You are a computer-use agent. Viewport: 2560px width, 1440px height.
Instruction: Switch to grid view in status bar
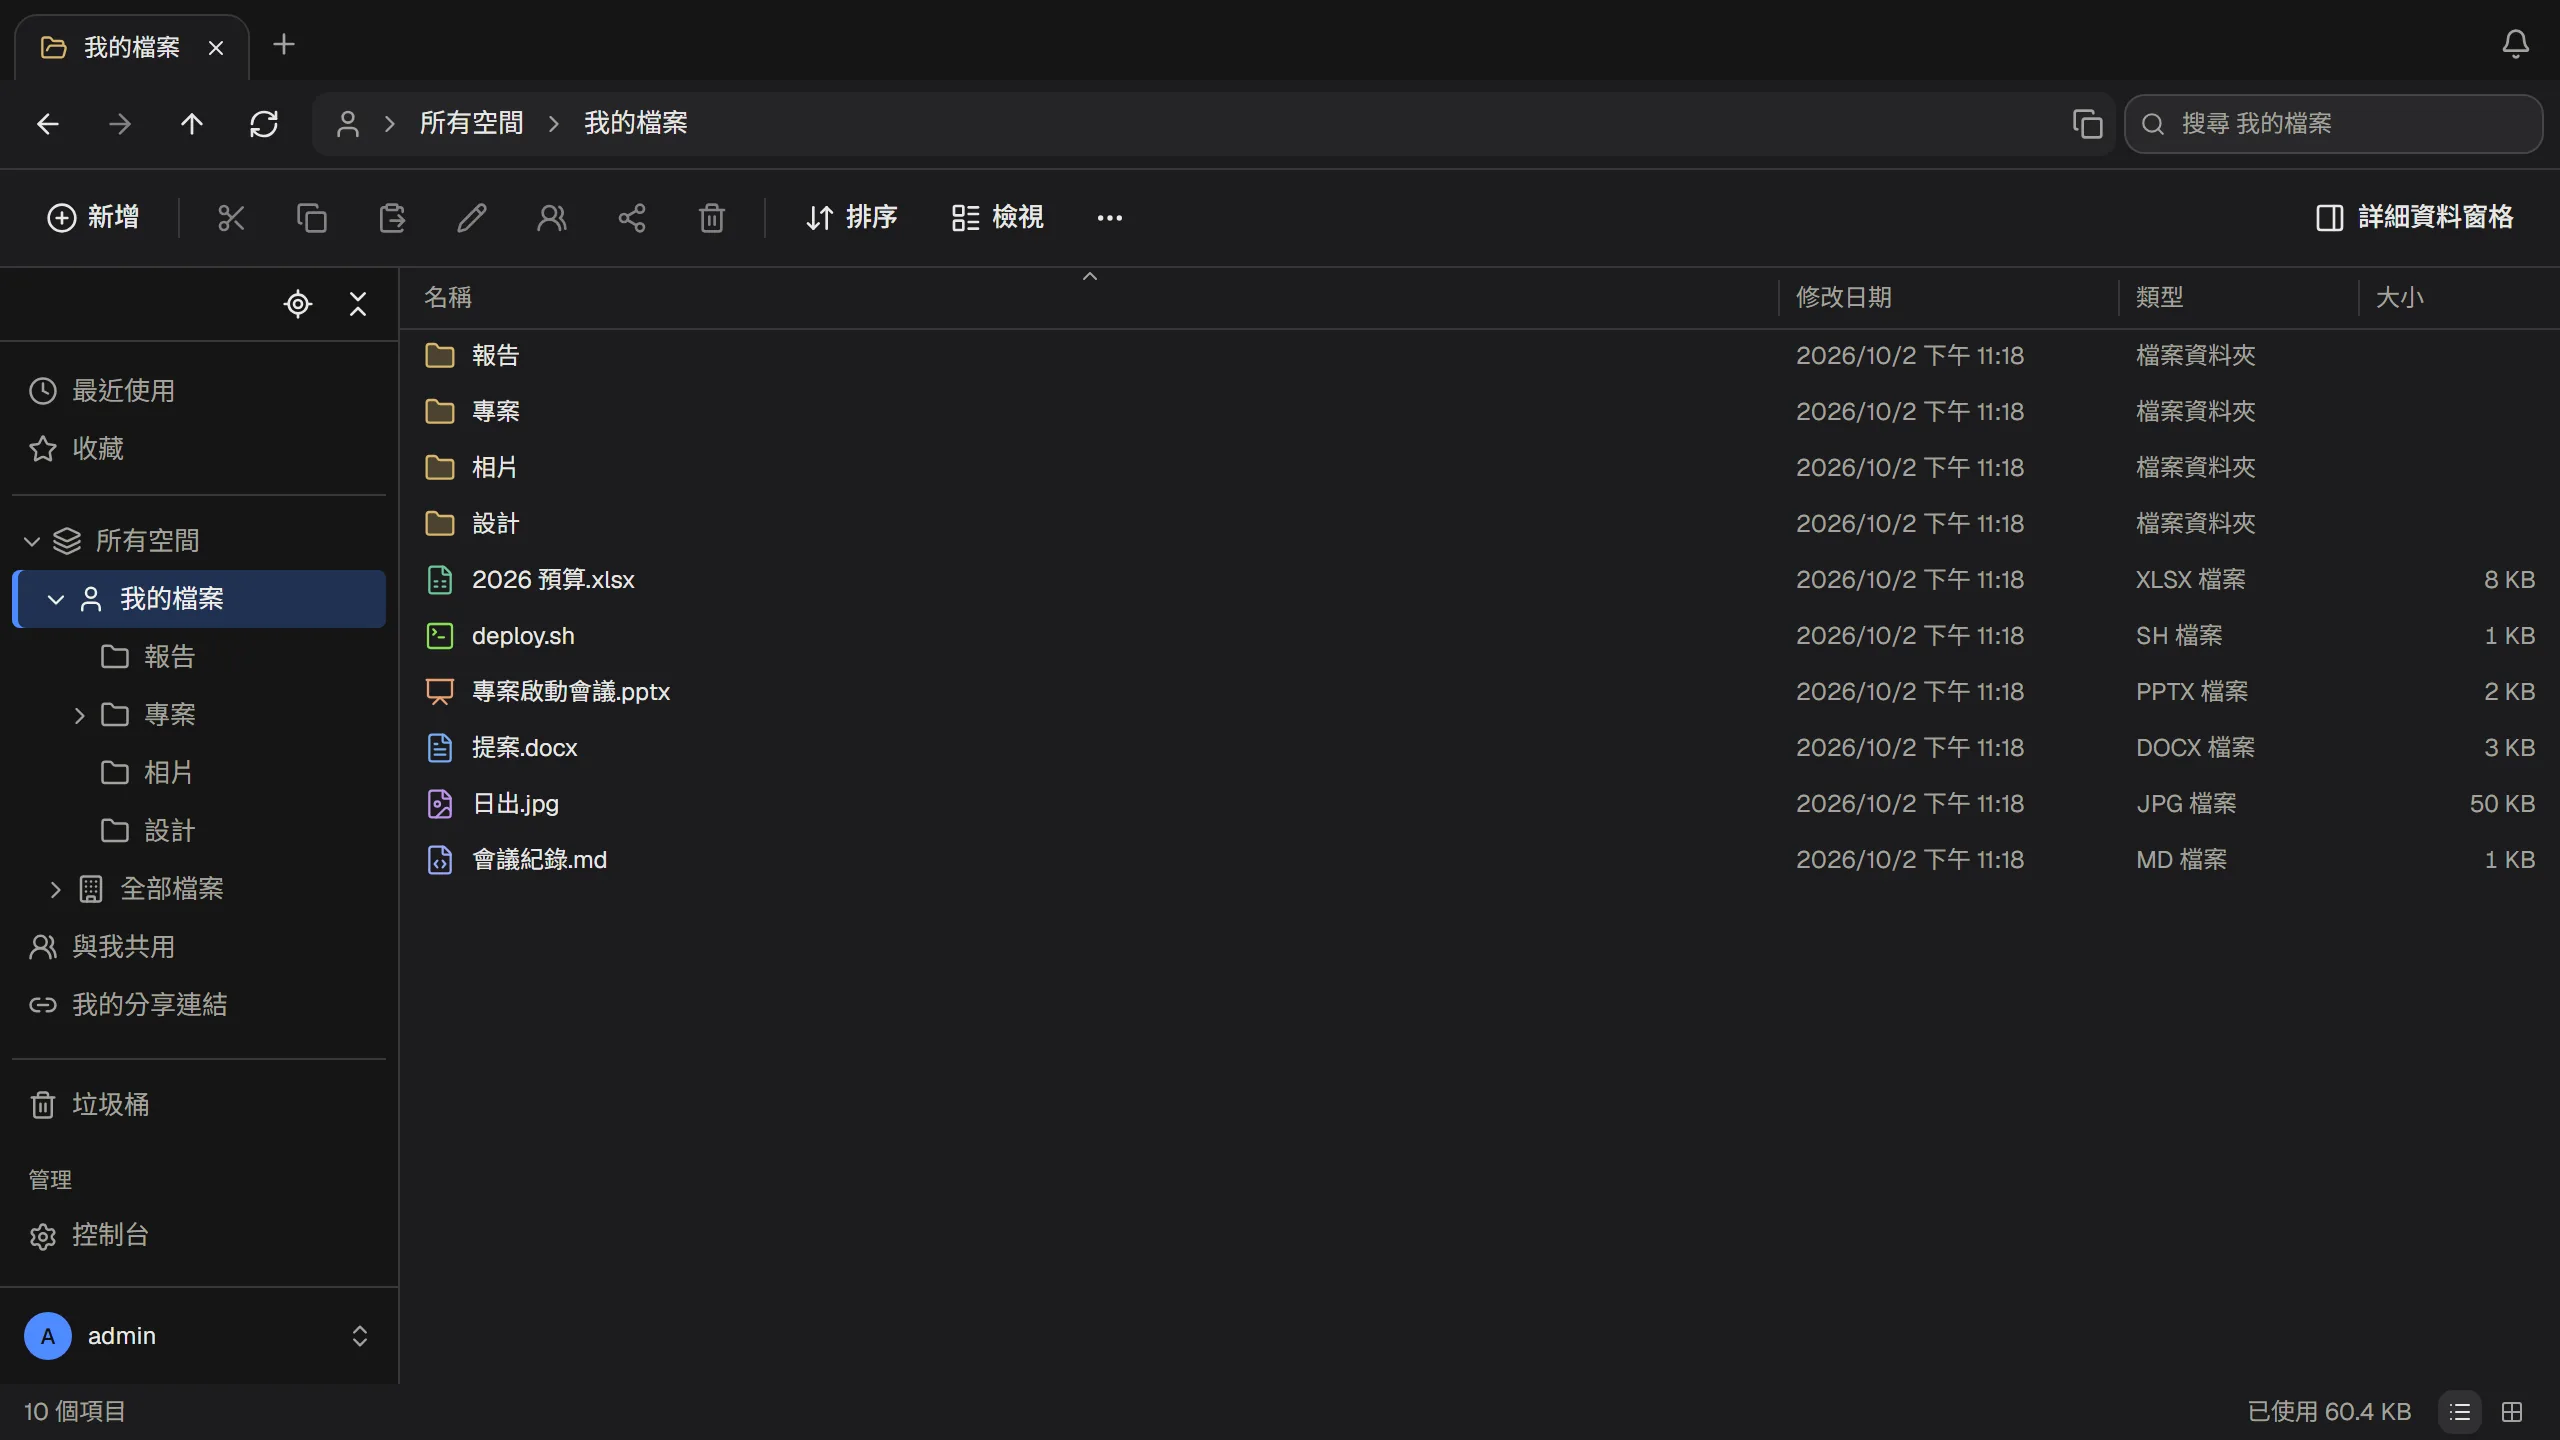point(2512,1412)
